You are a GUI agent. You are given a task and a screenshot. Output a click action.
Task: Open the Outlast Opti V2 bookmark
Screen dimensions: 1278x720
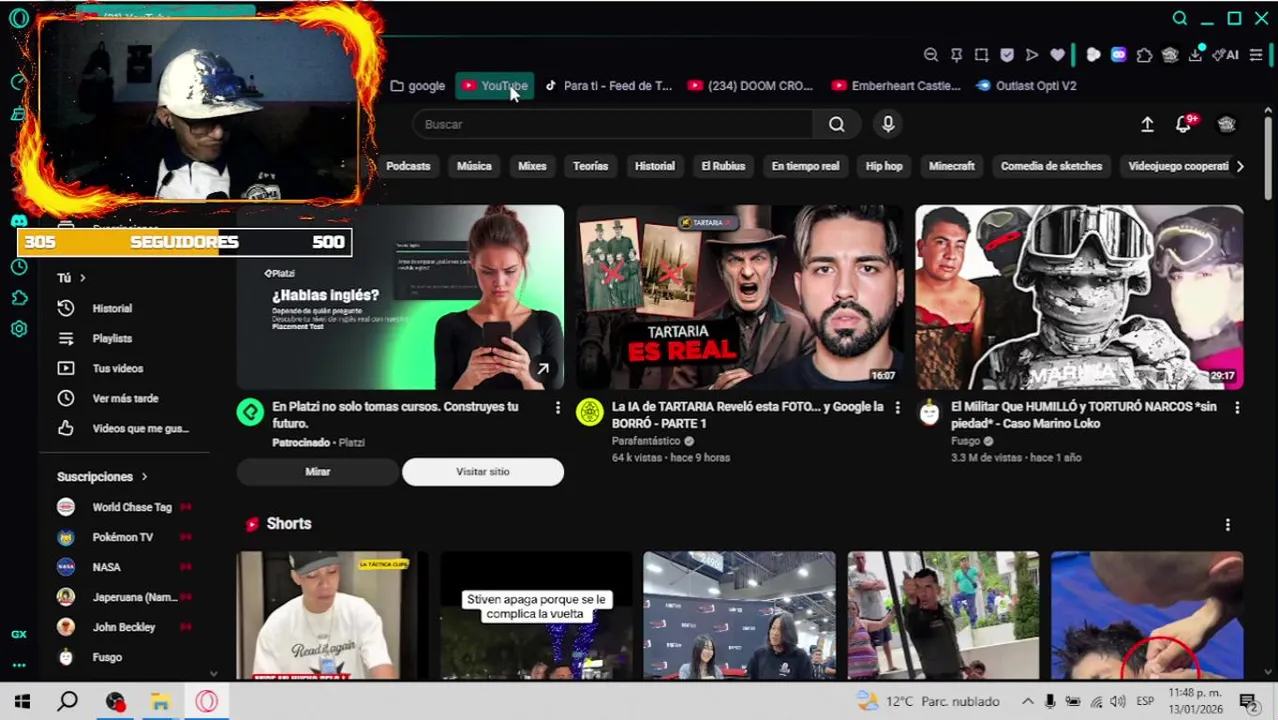(x=1026, y=86)
